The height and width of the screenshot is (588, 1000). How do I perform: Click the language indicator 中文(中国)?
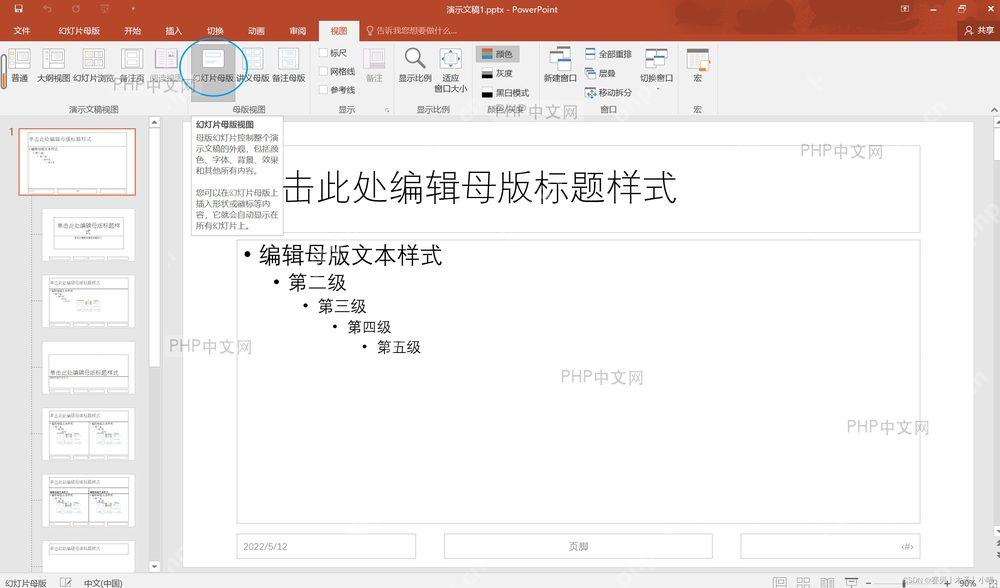coord(103,583)
